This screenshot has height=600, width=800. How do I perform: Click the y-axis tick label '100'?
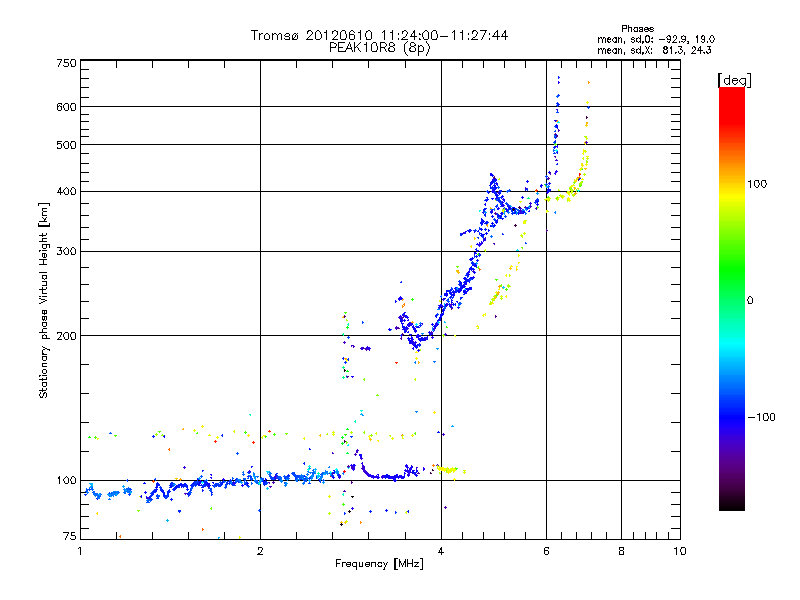pos(66,481)
